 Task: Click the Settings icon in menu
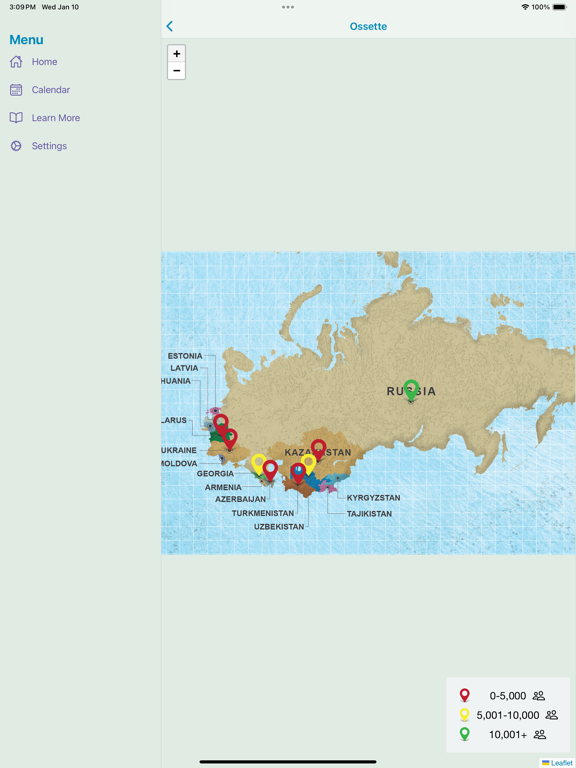click(x=16, y=146)
